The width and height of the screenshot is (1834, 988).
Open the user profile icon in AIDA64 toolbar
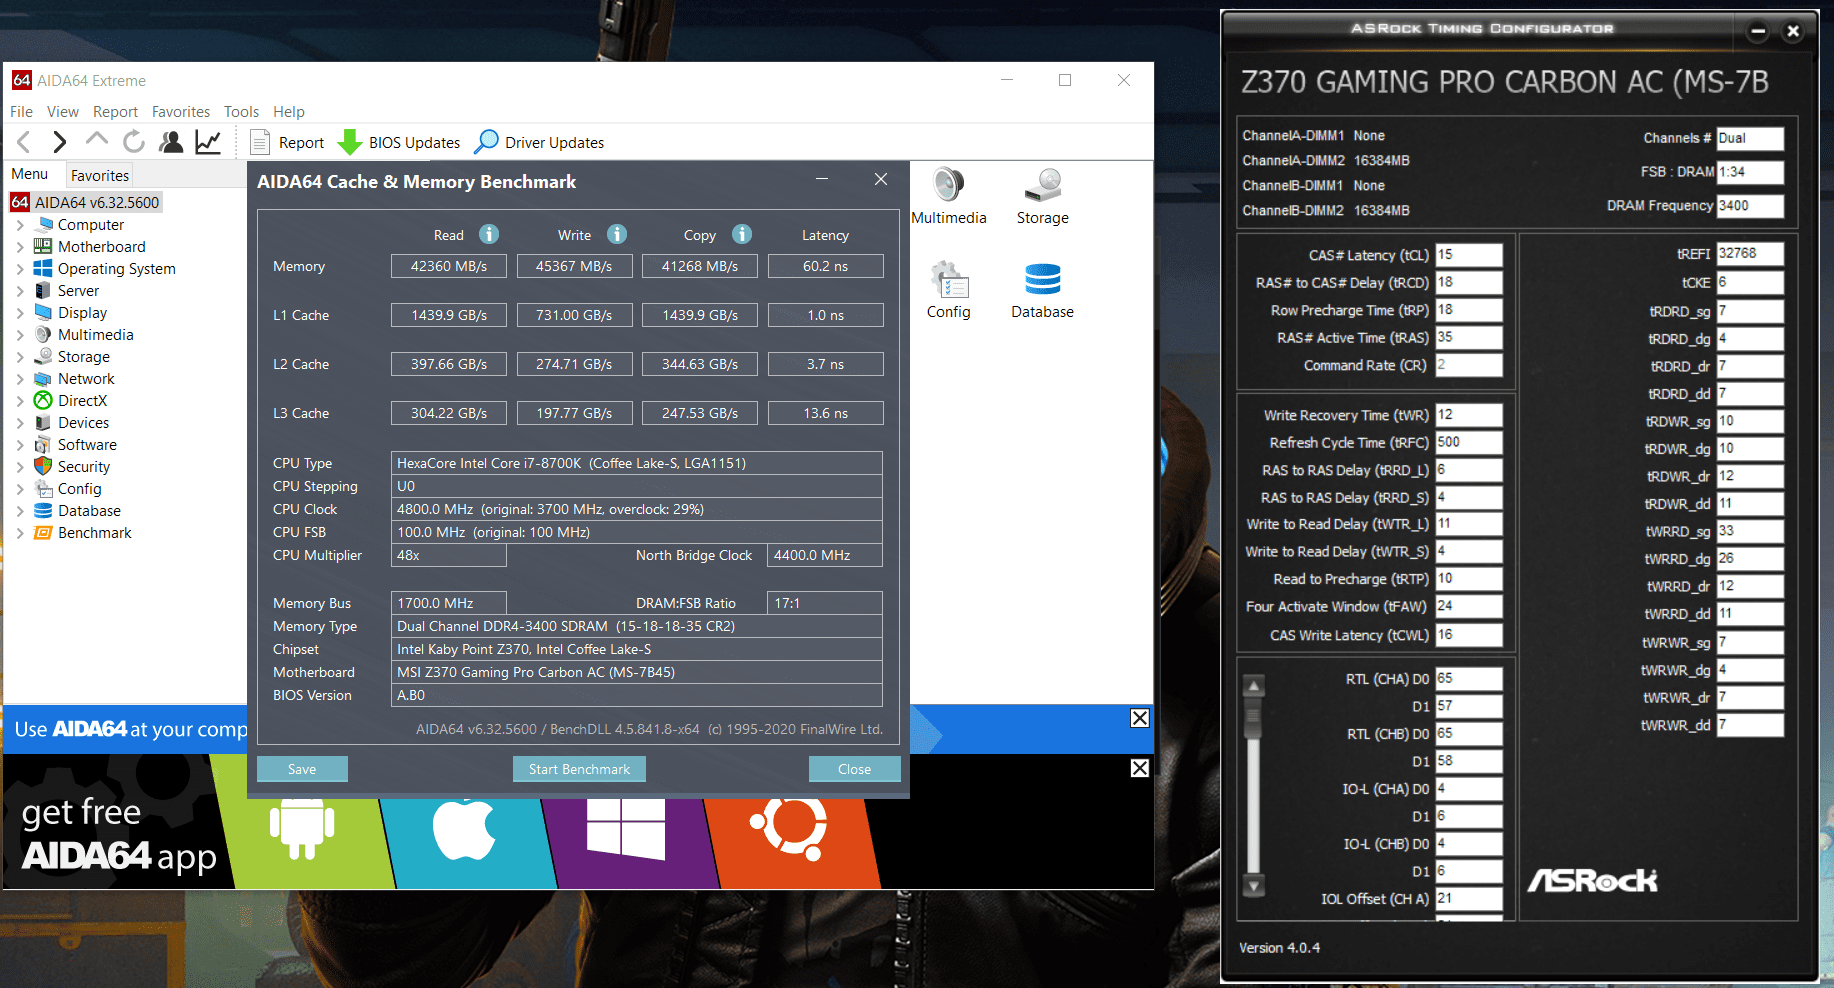[171, 142]
